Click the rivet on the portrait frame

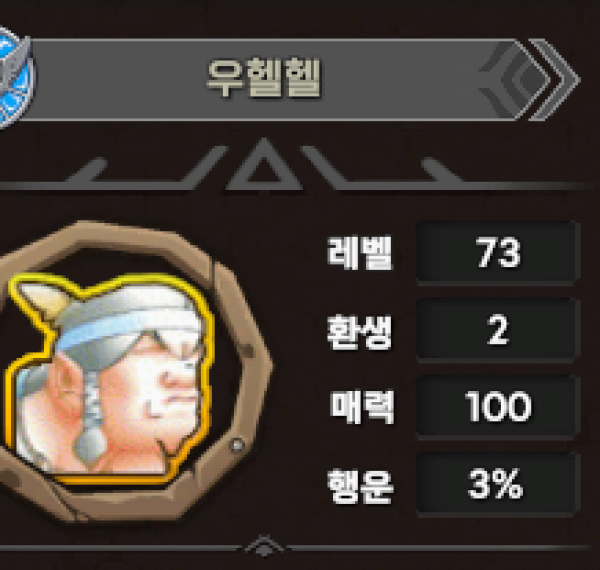click(237, 445)
